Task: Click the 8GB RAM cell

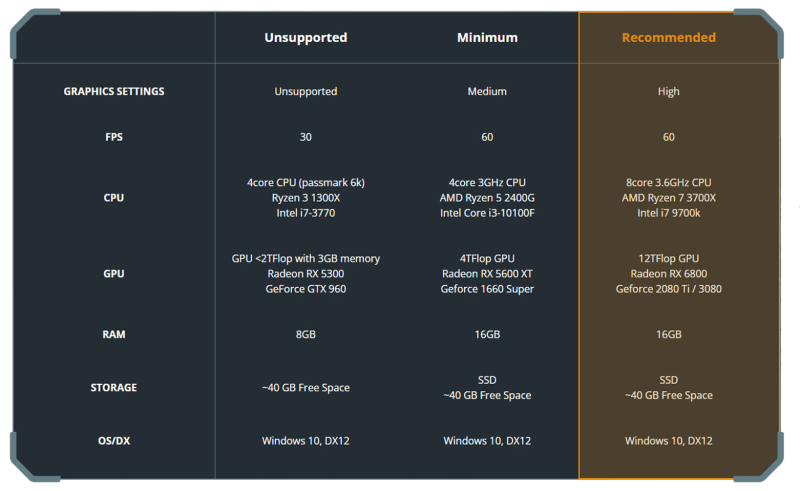Action: coord(306,334)
